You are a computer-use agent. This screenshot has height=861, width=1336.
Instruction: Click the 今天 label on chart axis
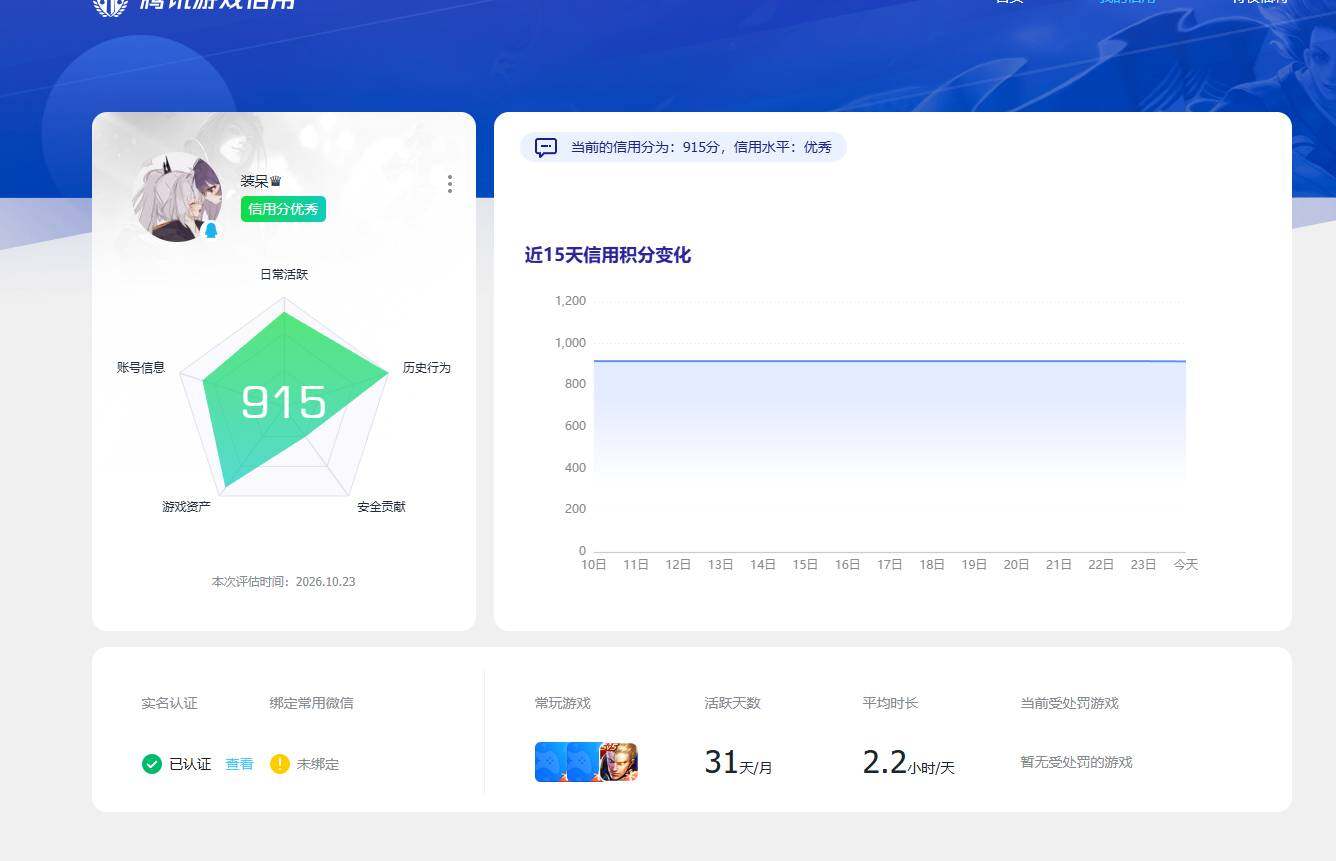(1186, 565)
